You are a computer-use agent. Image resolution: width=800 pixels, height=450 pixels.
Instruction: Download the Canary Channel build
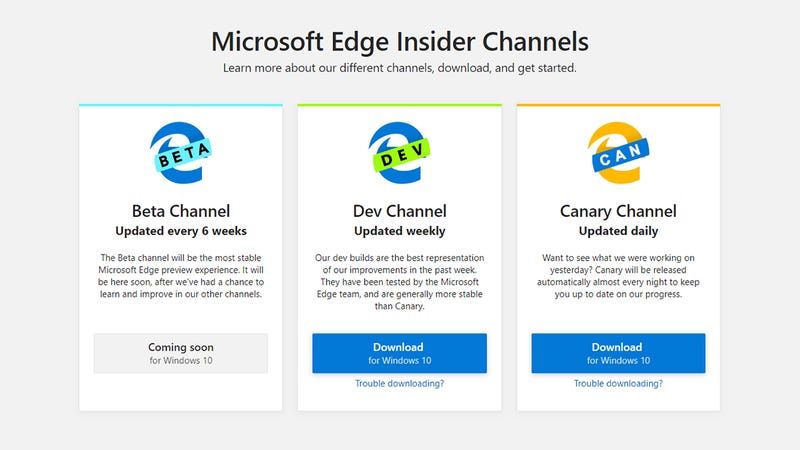pyautogui.click(x=618, y=353)
